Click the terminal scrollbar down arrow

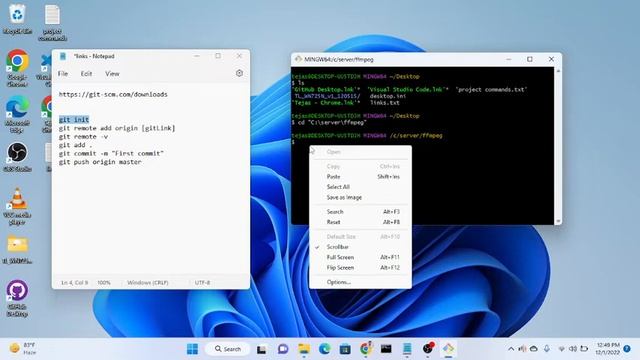pyautogui.click(x=558, y=221)
